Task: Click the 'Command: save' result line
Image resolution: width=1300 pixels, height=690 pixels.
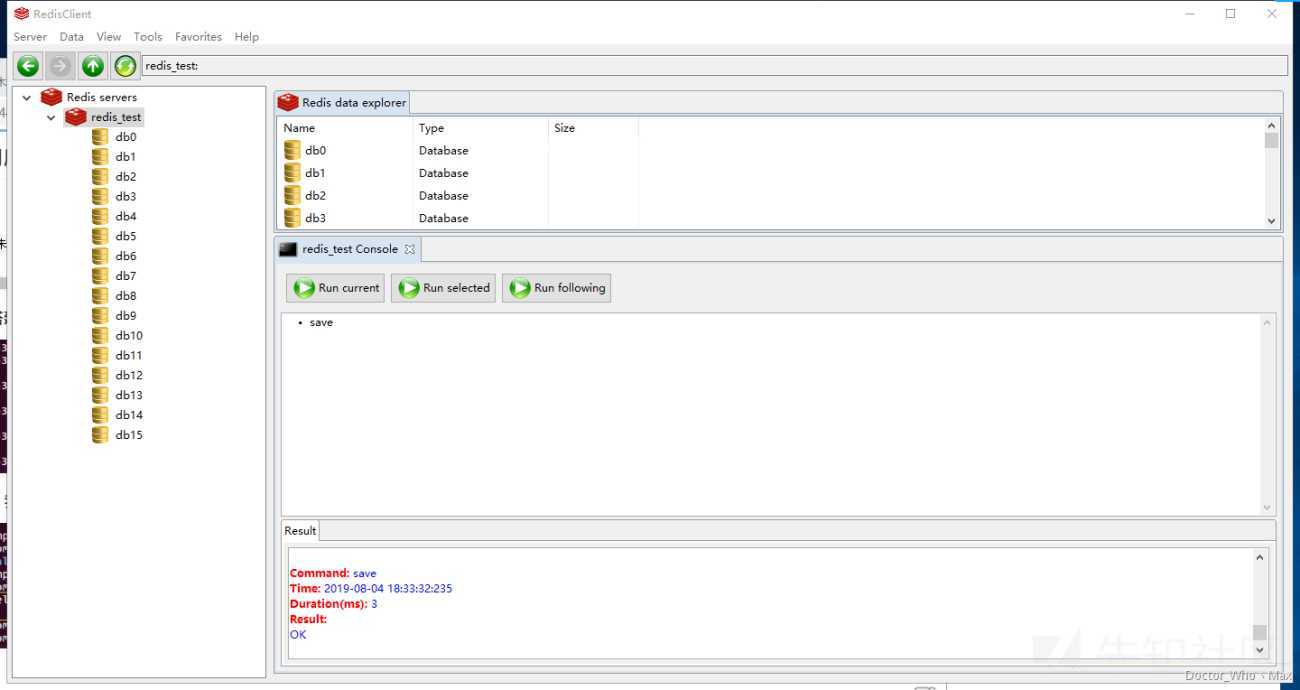Action: 333,574
